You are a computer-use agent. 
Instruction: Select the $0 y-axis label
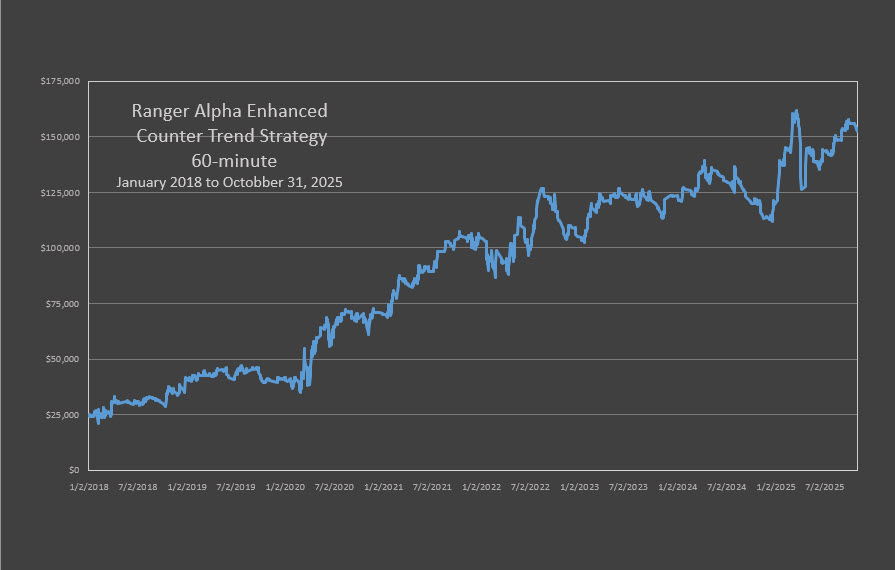click(x=74, y=470)
